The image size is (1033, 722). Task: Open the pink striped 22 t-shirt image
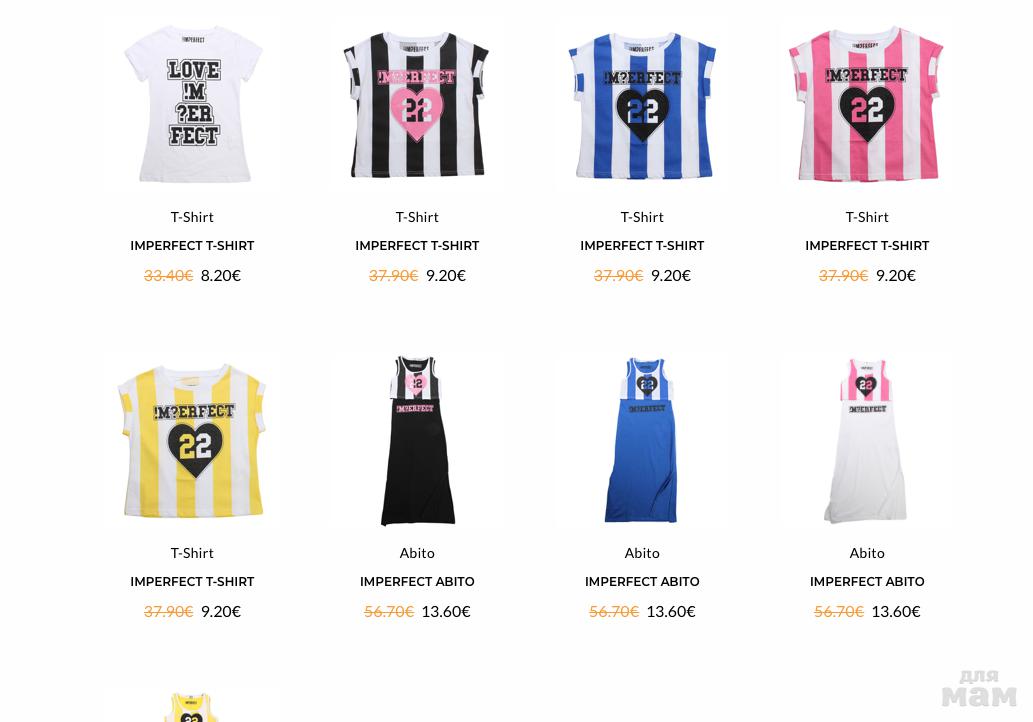click(x=866, y=104)
